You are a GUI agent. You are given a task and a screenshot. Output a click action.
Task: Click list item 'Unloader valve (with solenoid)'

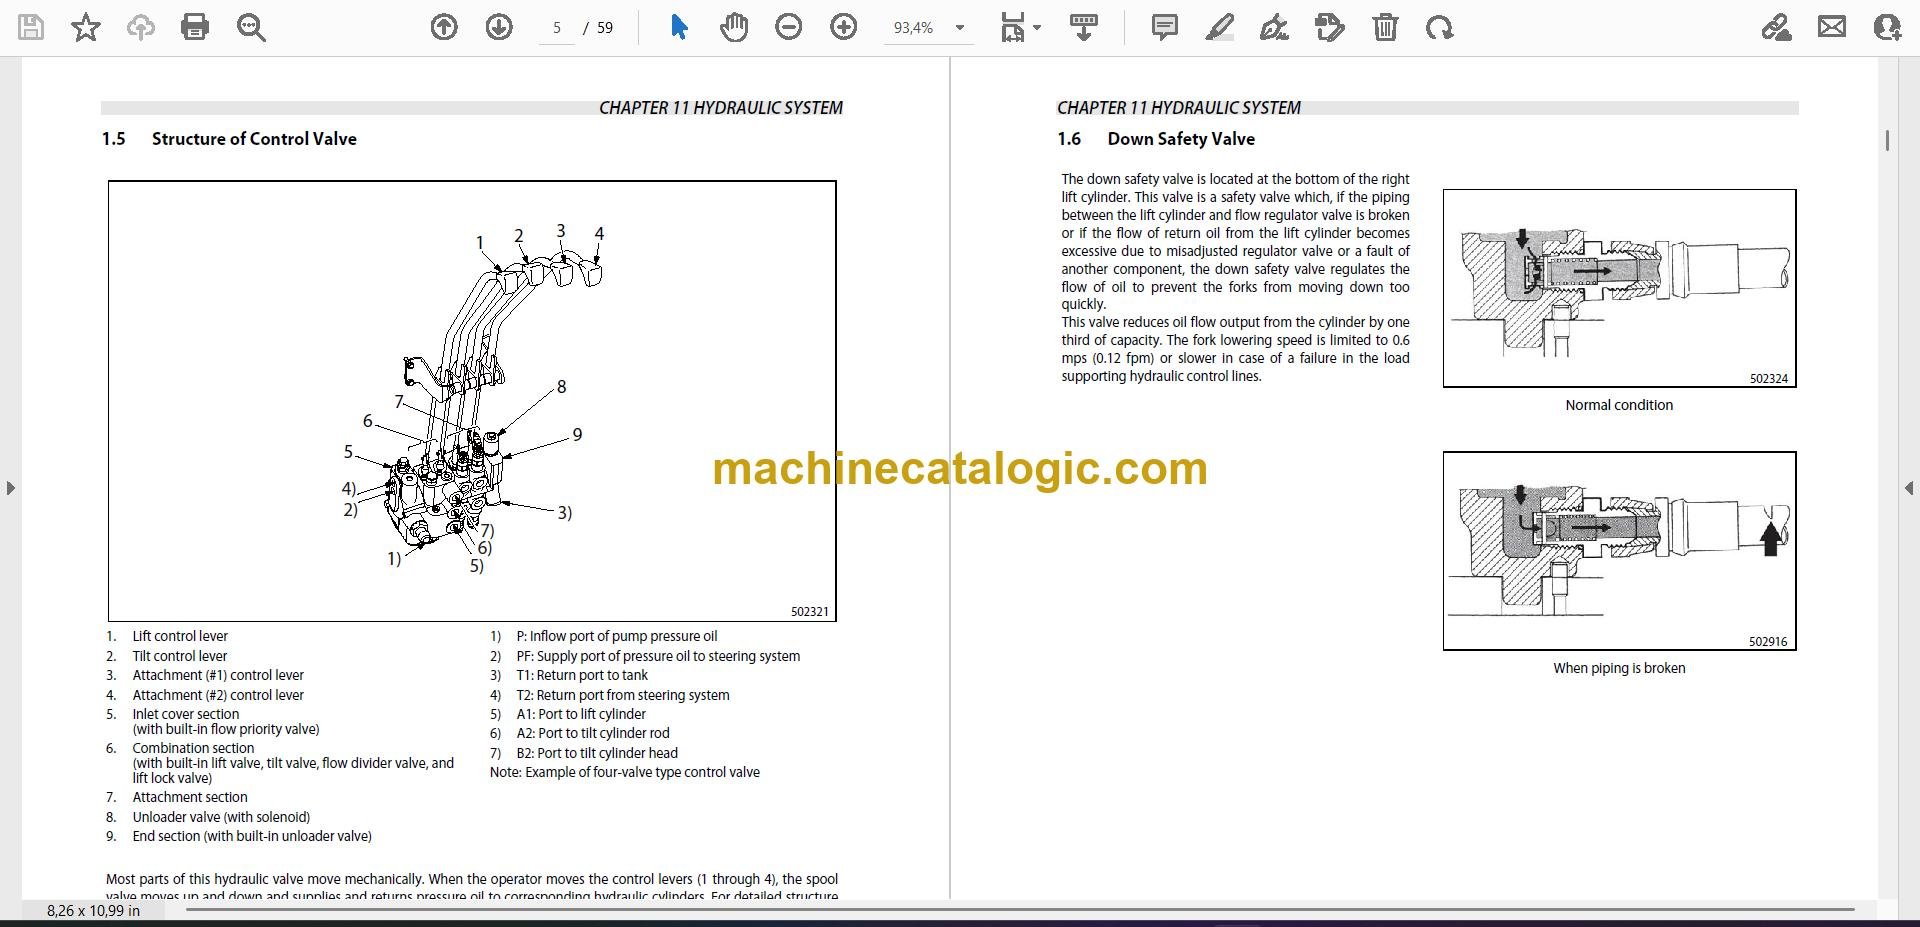point(221,817)
